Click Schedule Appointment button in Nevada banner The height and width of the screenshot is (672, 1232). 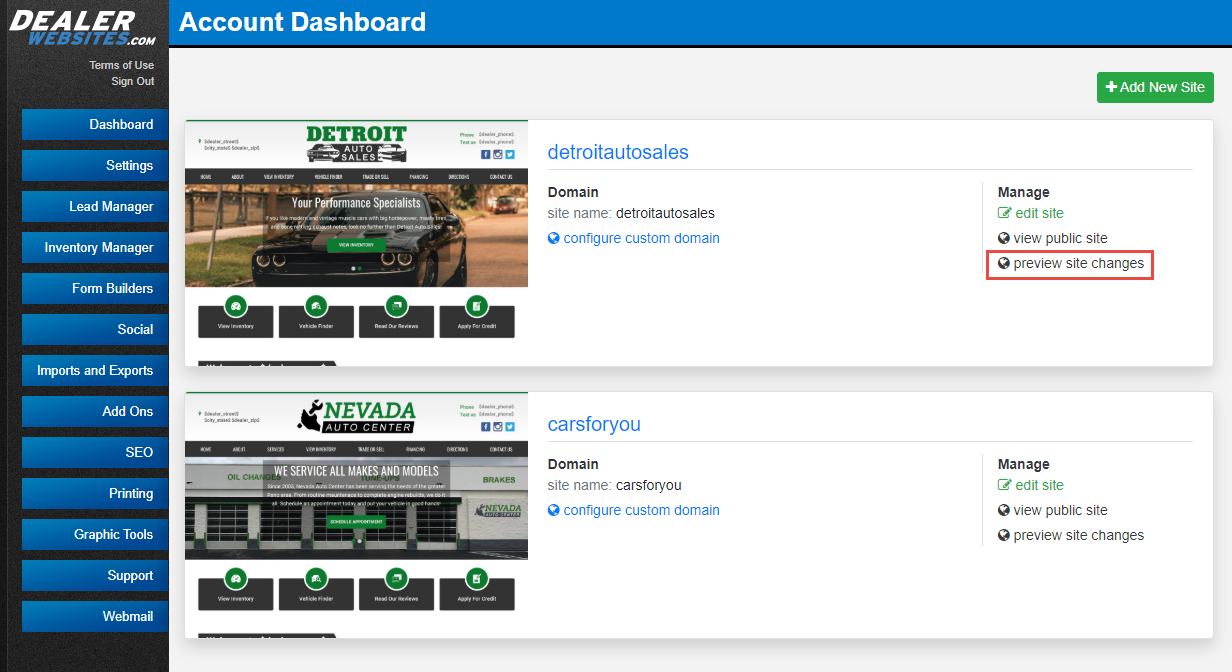[356, 522]
